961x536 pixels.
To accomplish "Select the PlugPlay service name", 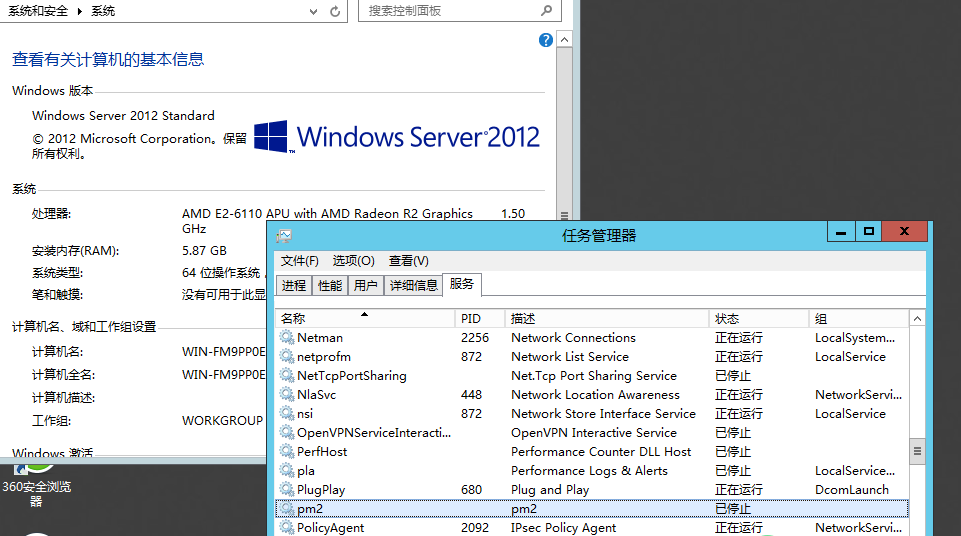I will click(x=321, y=489).
